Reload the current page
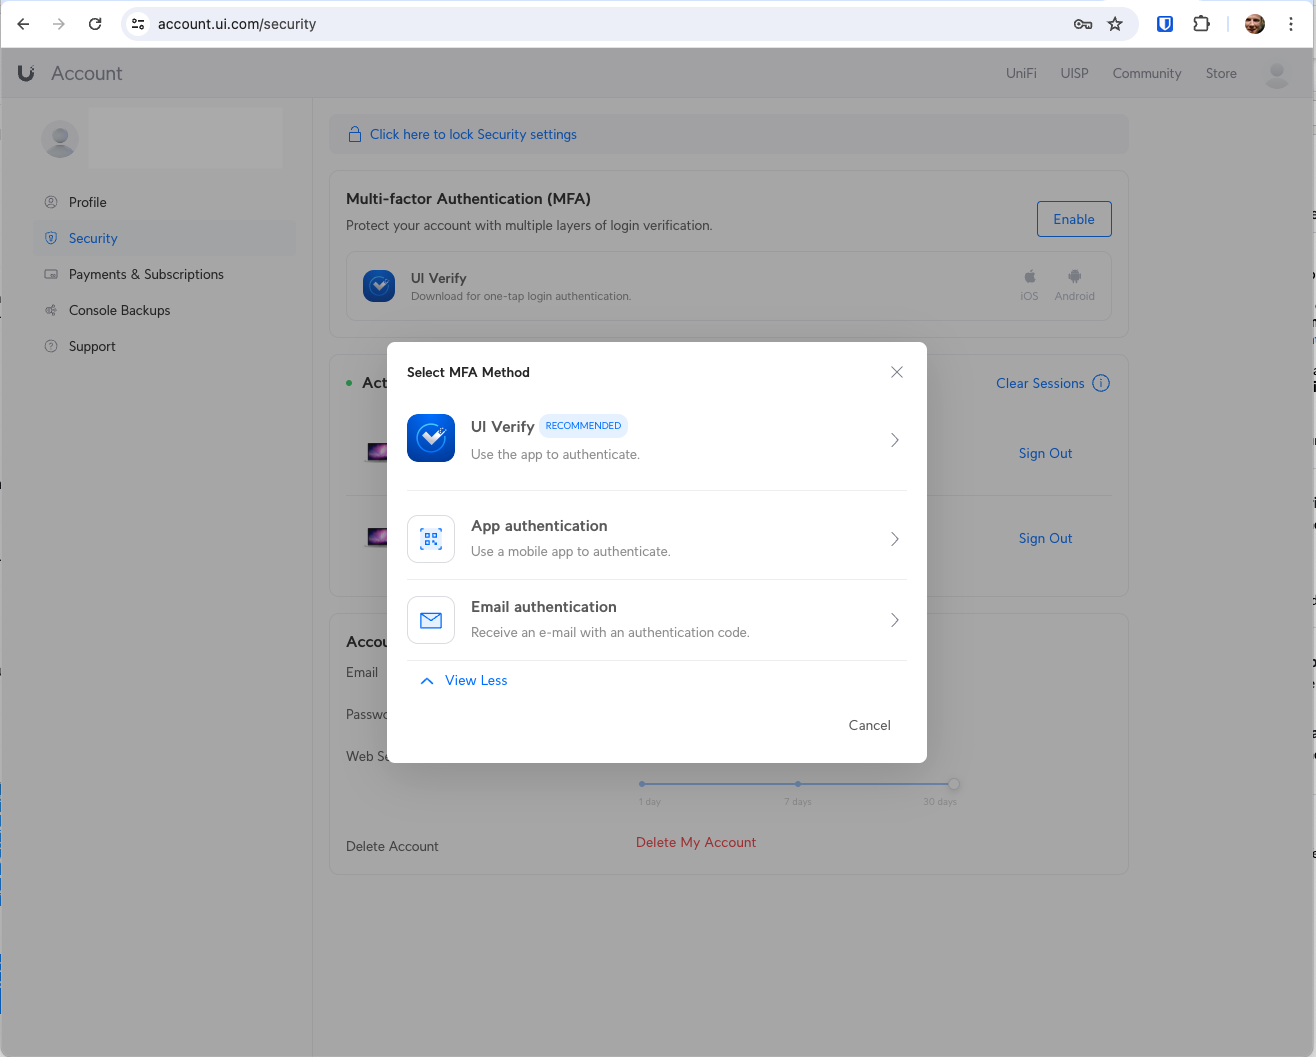1316x1057 pixels. pos(95,24)
